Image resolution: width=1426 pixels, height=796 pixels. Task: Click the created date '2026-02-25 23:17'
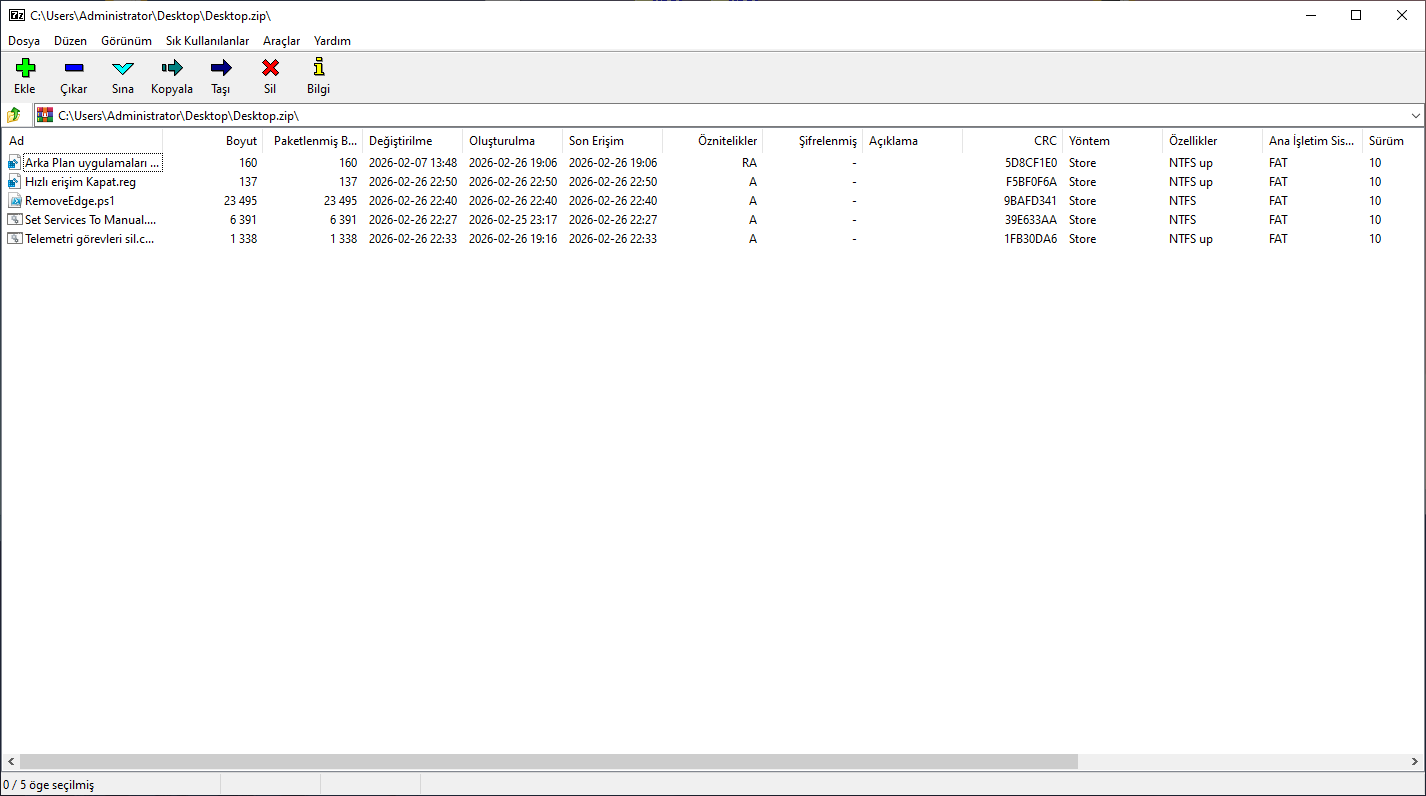513,220
